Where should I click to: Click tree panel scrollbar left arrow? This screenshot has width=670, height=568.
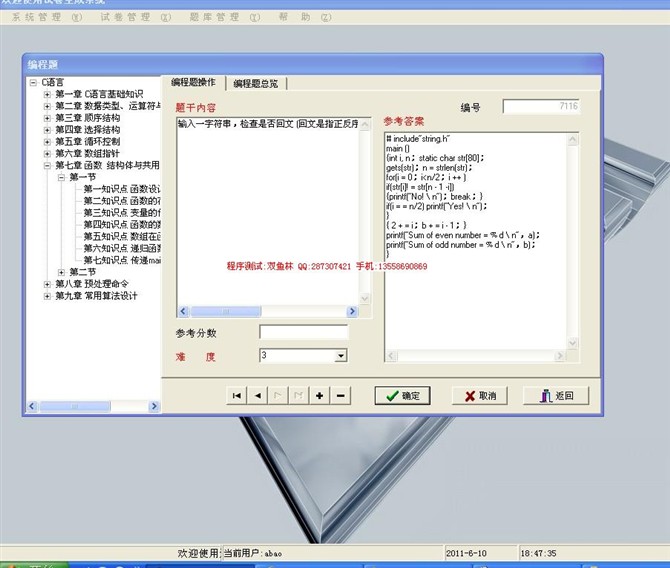(x=32, y=406)
